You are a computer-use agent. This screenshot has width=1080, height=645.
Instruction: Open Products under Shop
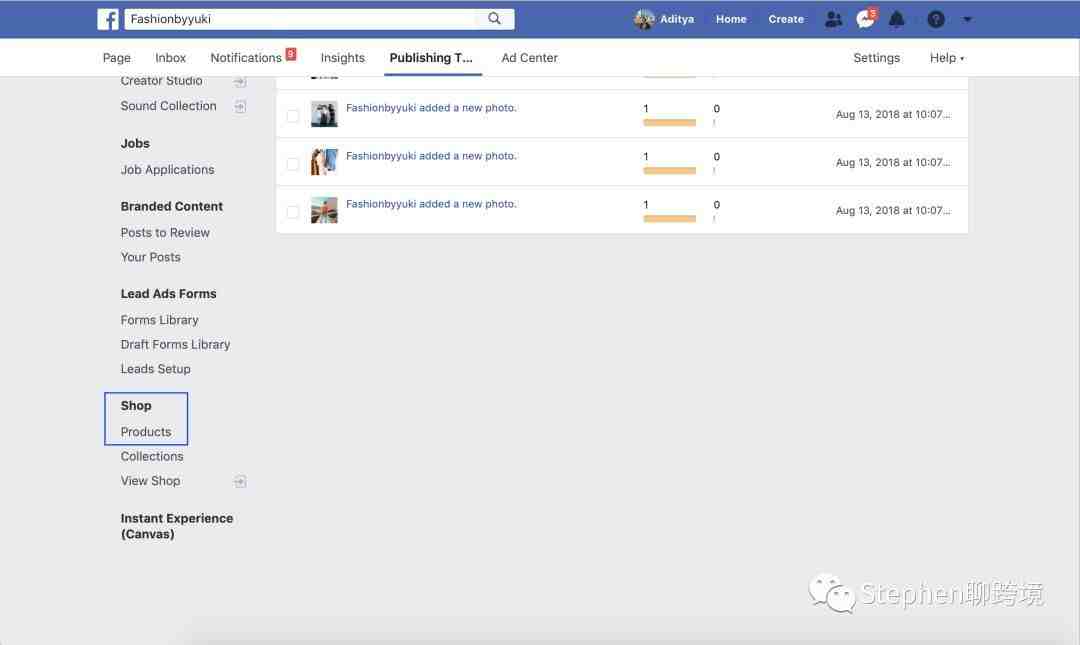pos(145,432)
